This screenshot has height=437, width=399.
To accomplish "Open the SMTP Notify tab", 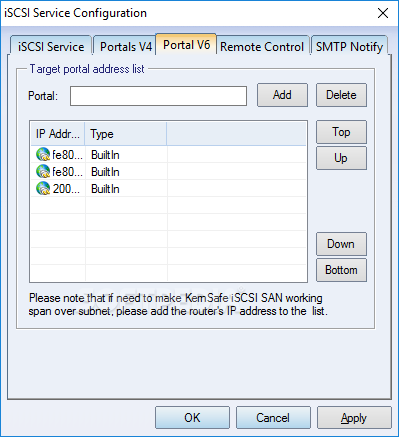I will [x=349, y=46].
